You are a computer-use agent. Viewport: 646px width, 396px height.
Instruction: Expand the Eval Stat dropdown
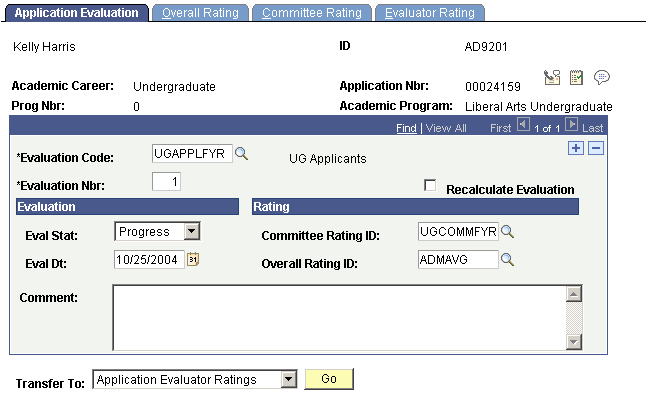pyautogui.click(x=192, y=232)
